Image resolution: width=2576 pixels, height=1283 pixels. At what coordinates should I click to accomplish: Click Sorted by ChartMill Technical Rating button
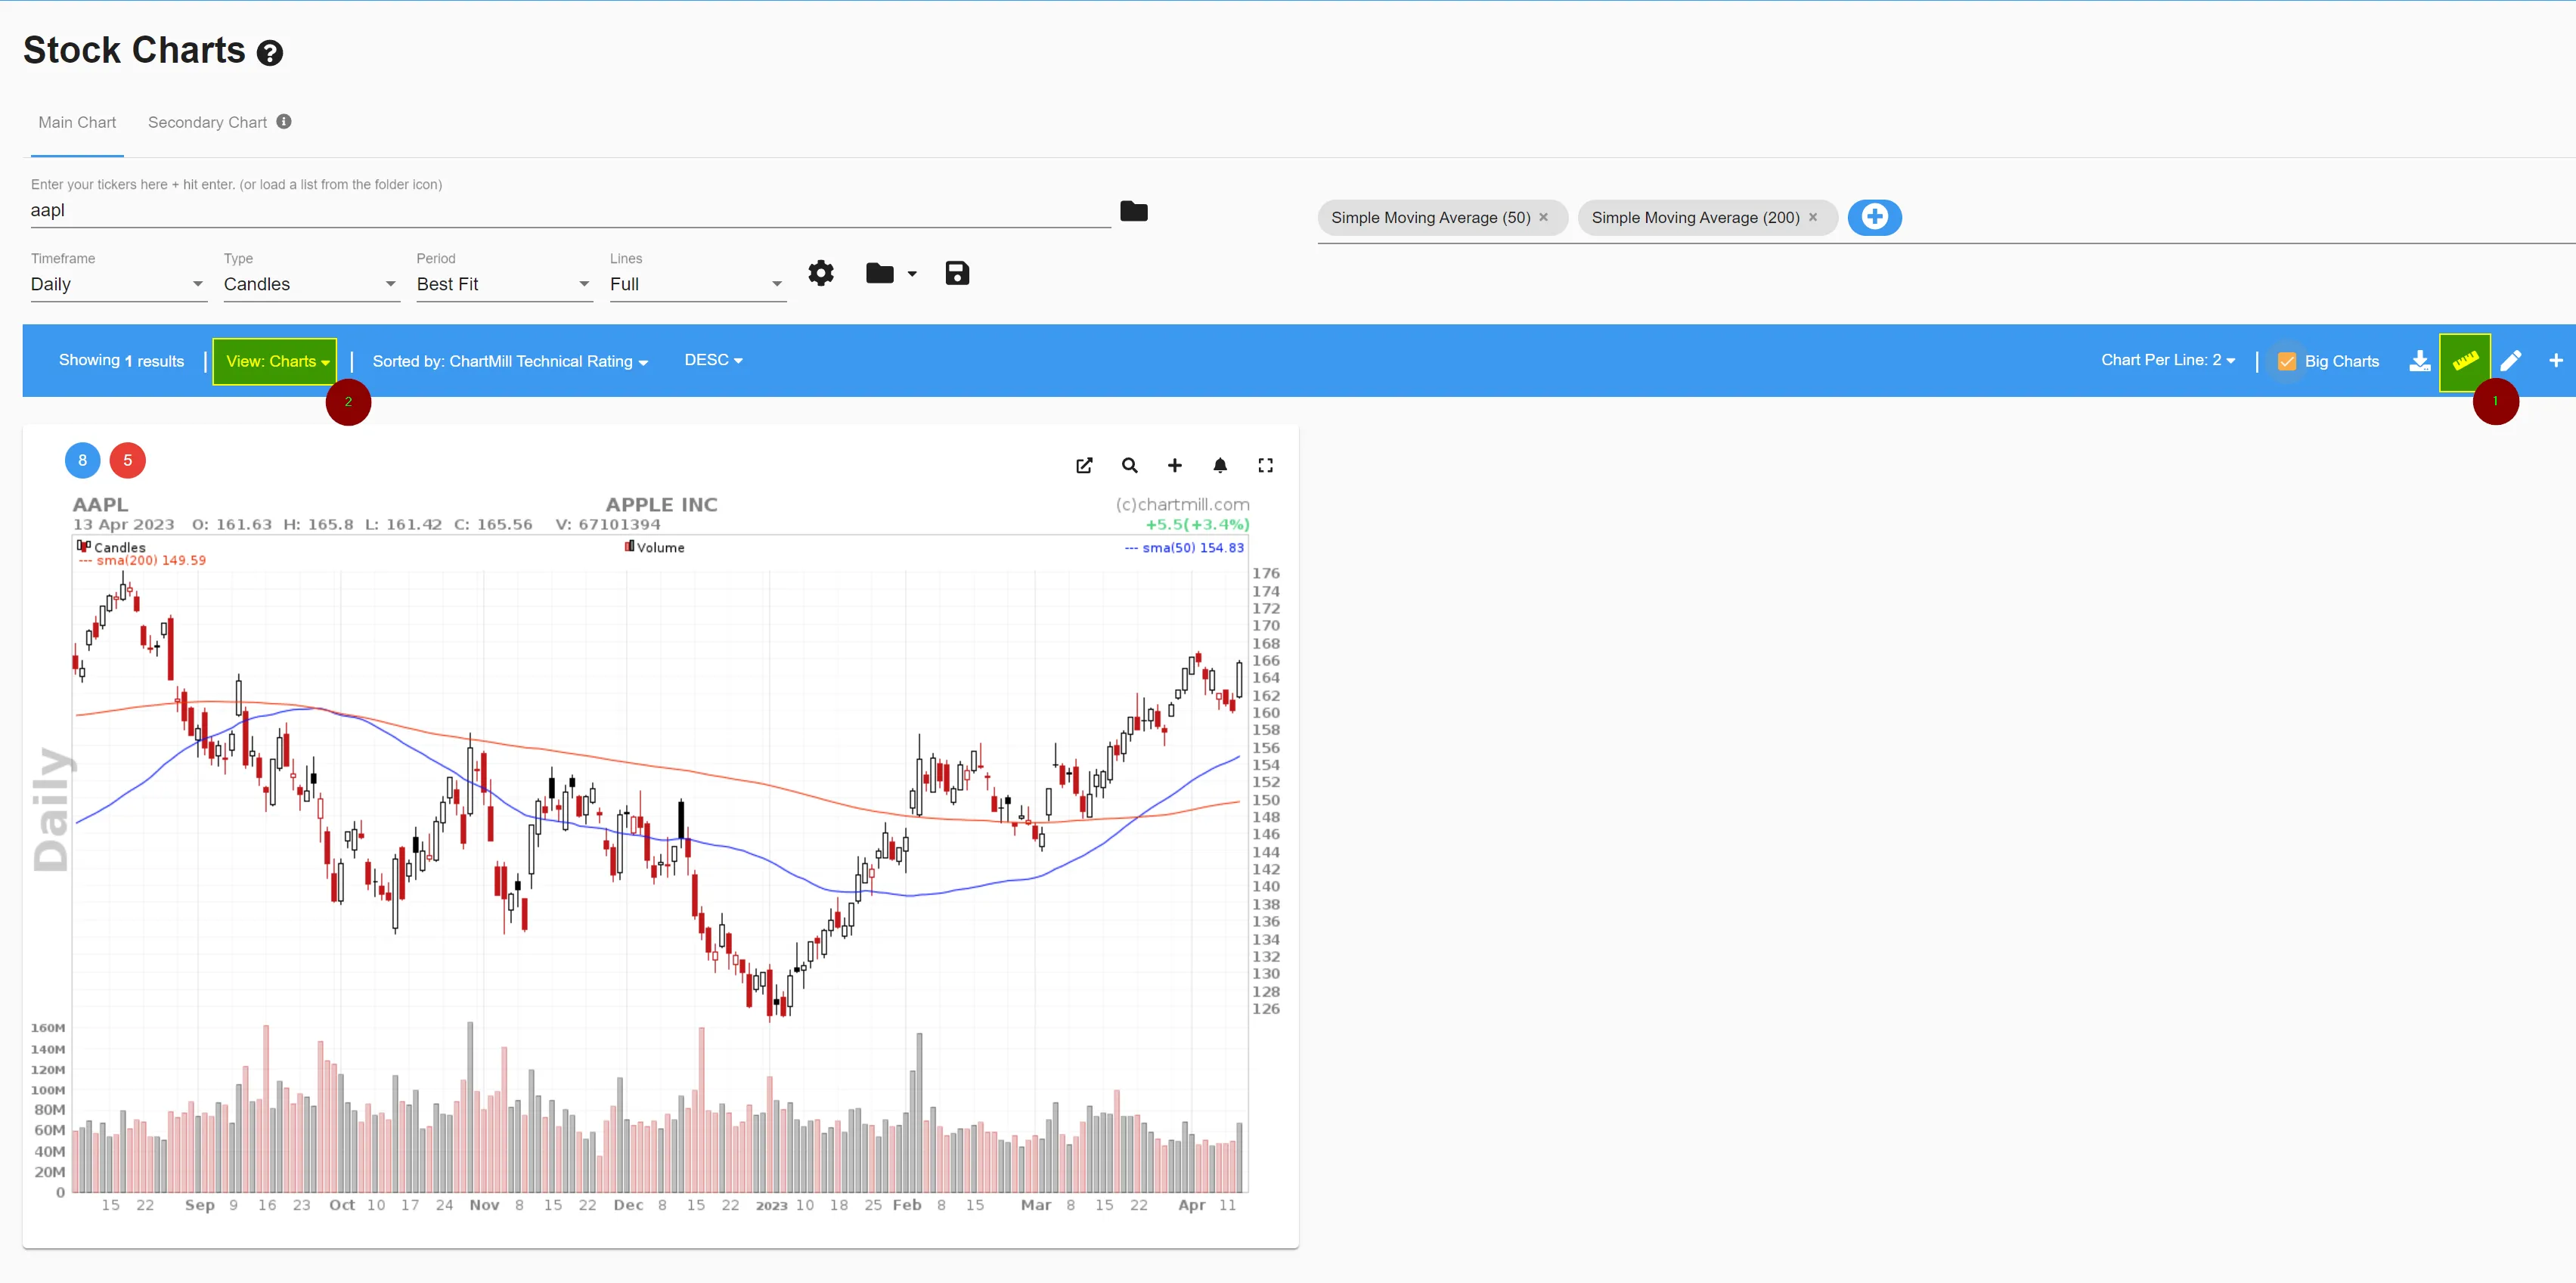coord(510,360)
